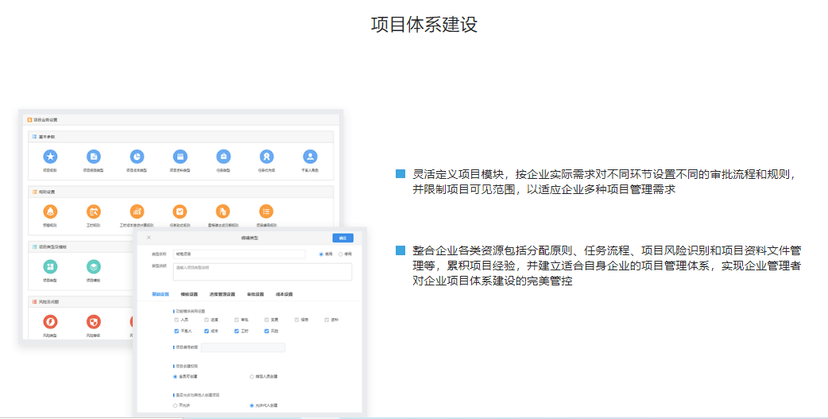Click the blue ribbon badge icon

266,157
